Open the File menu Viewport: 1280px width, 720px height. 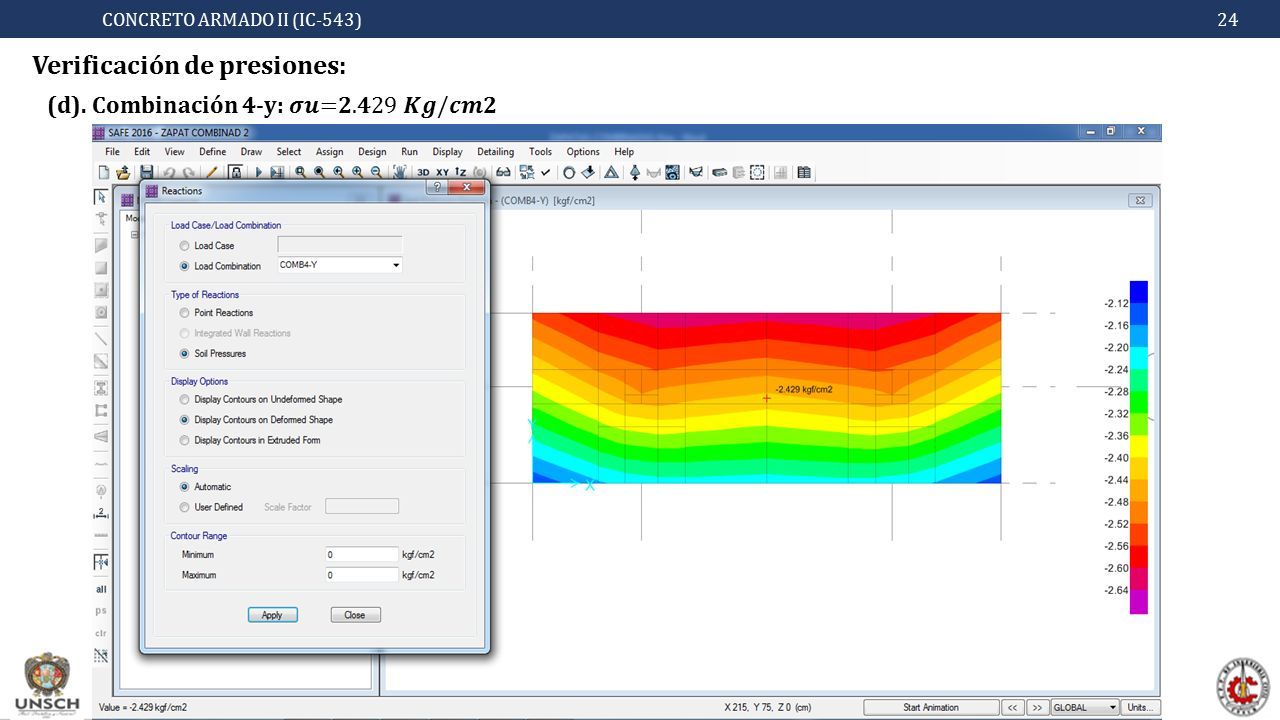pos(113,152)
